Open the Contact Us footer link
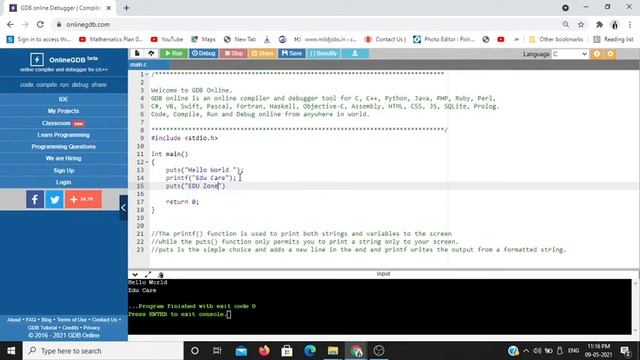Viewport: 640px width, 360px height. pos(104,320)
